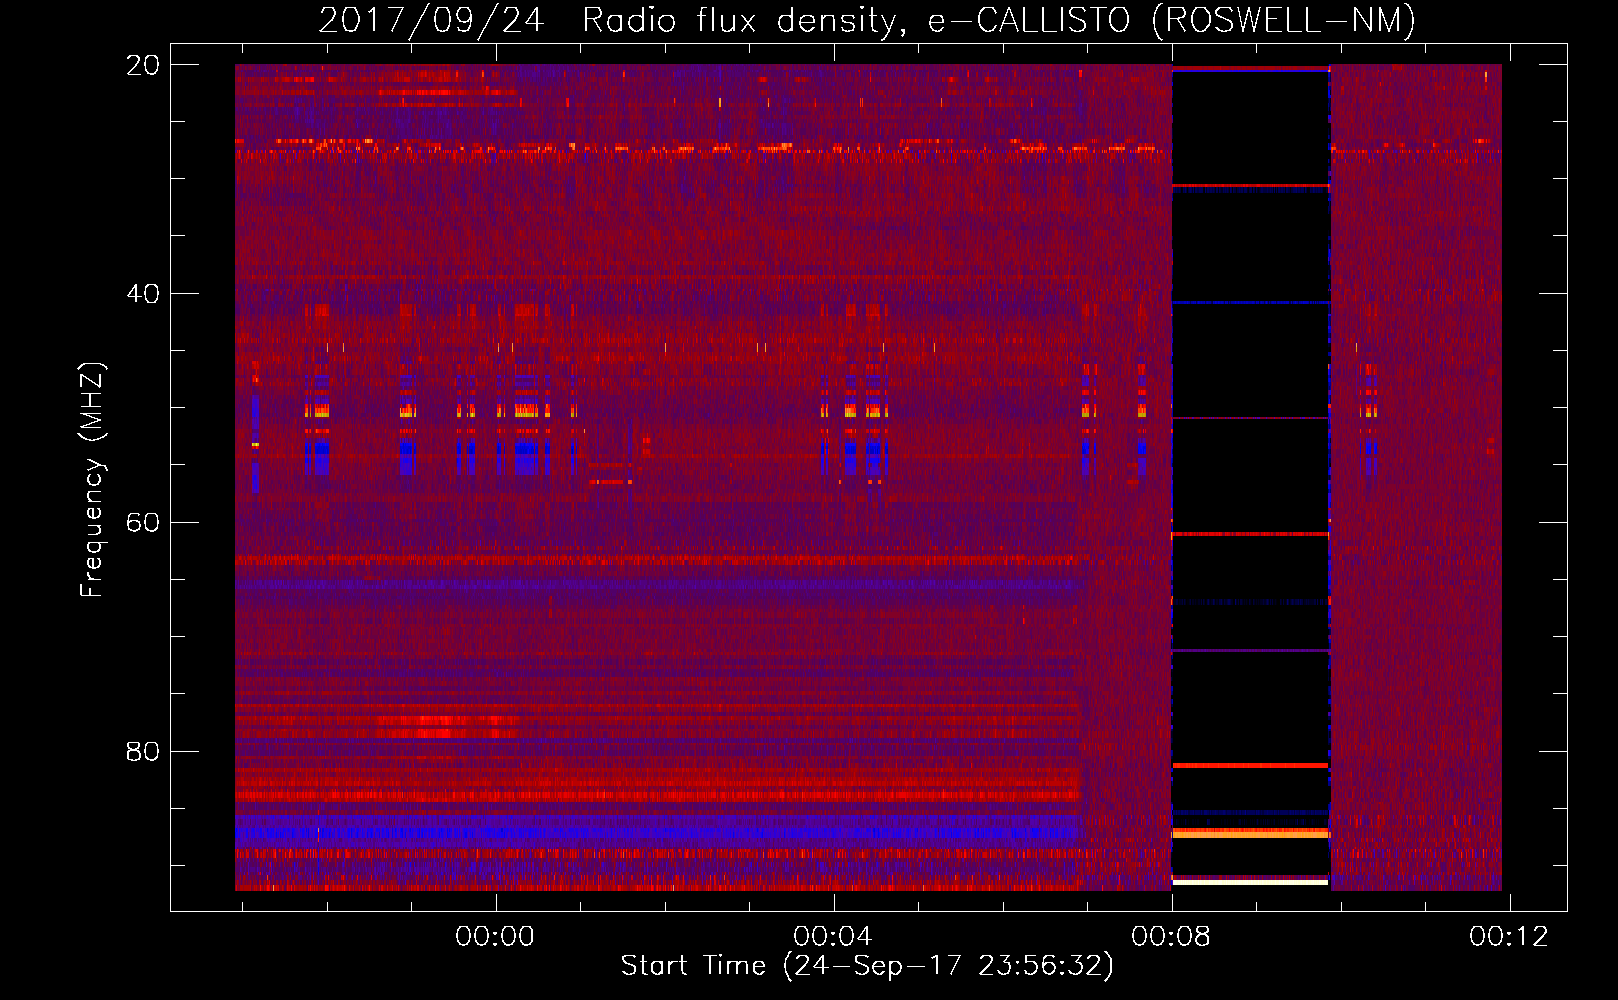The width and height of the screenshot is (1618, 1000).
Task: Click the 60 MHz frequency tick label
Action: click(x=144, y=522)
